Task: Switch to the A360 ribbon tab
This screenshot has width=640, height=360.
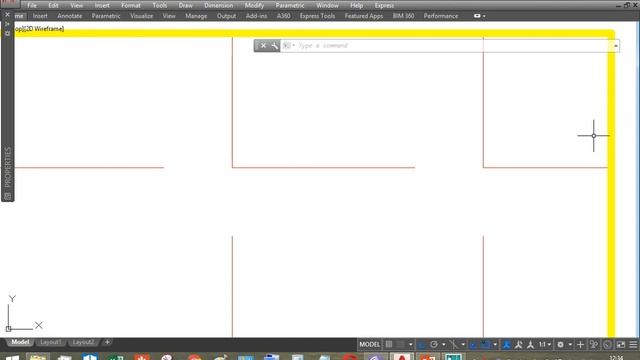Action: click(283, 16)
